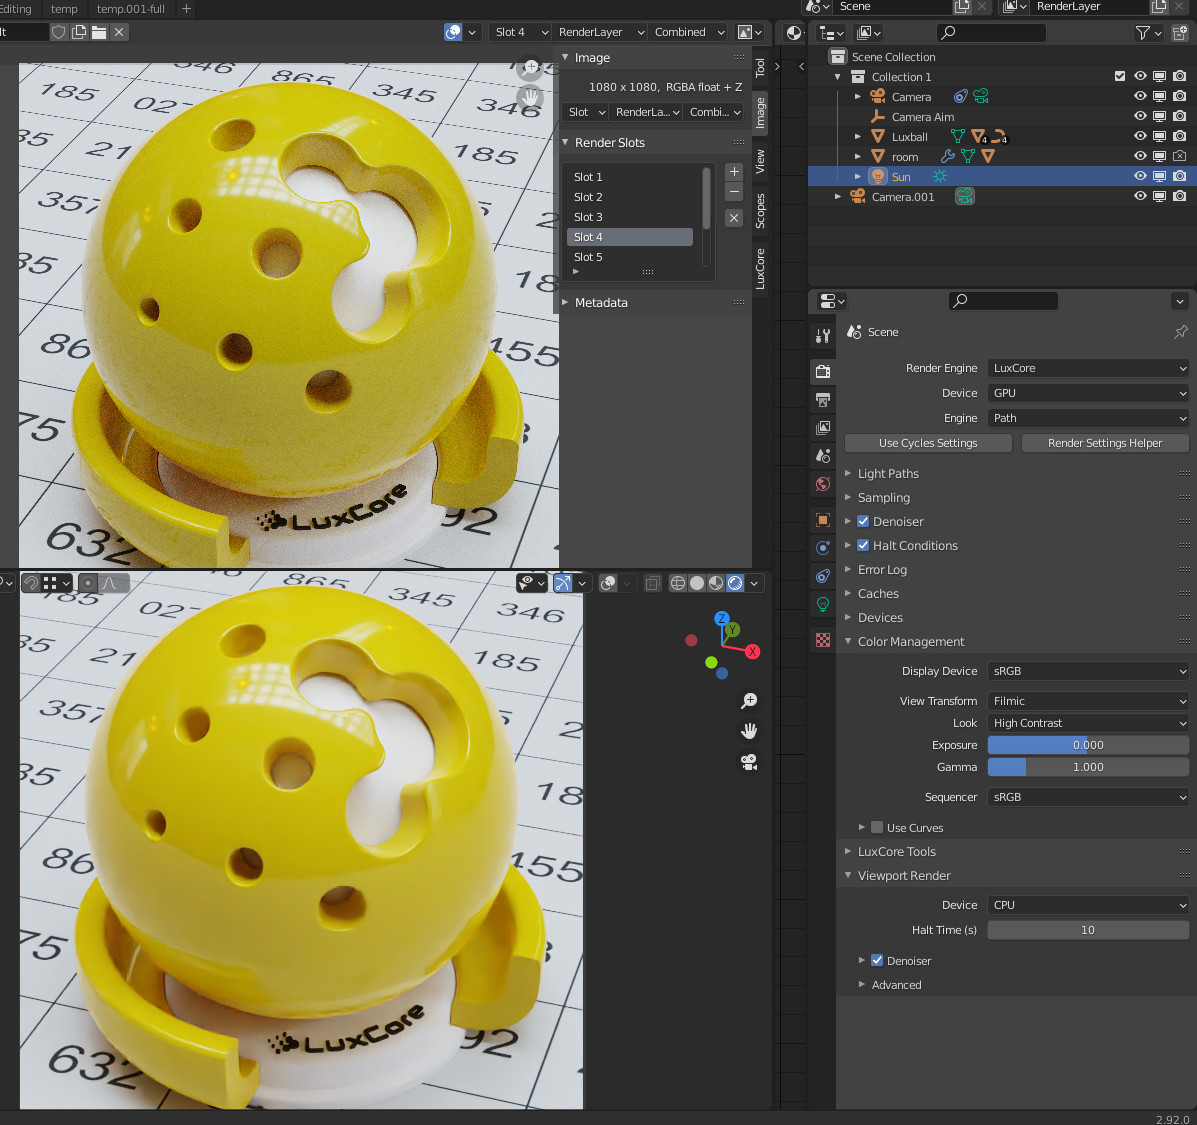The image size is (1197, 1125).
Task: Open the Texture properties tab
Action: [x=823, y=640]
